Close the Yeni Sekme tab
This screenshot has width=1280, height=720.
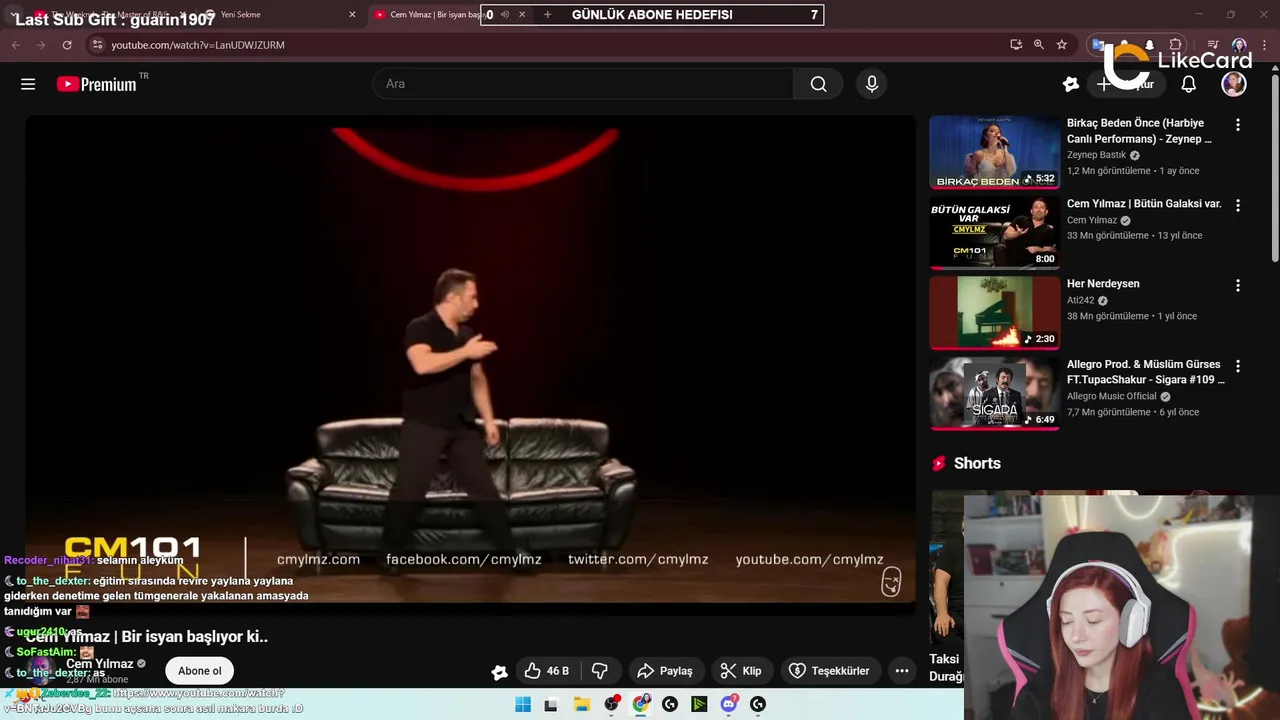(352, 15)
